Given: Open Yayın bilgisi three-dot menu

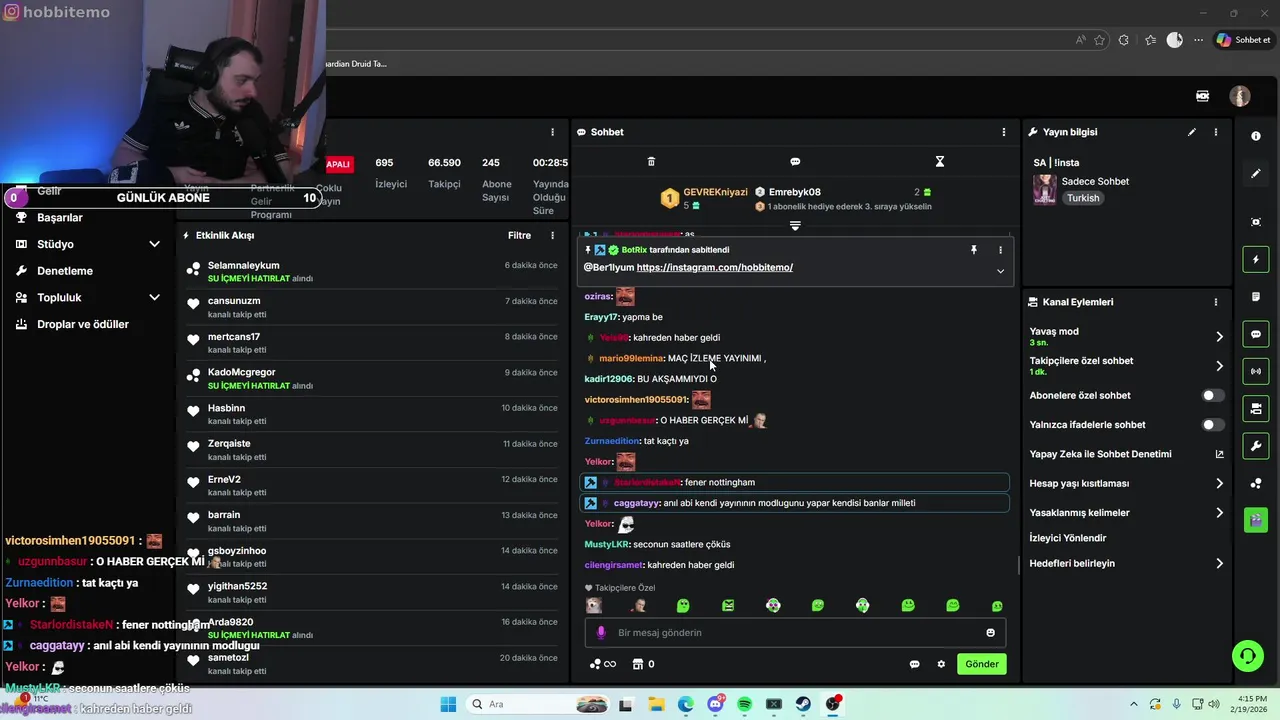Looking at the screenshot, I should point(1216,132).
